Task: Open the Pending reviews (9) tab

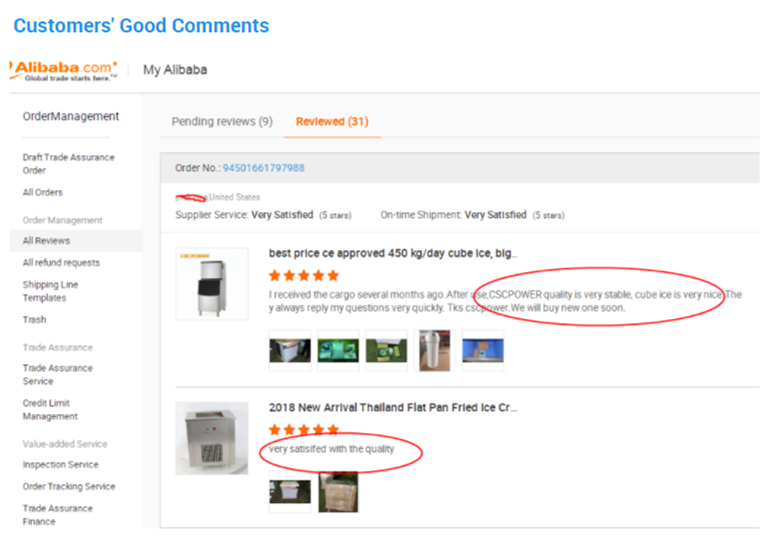Action: tap(222, 122)
